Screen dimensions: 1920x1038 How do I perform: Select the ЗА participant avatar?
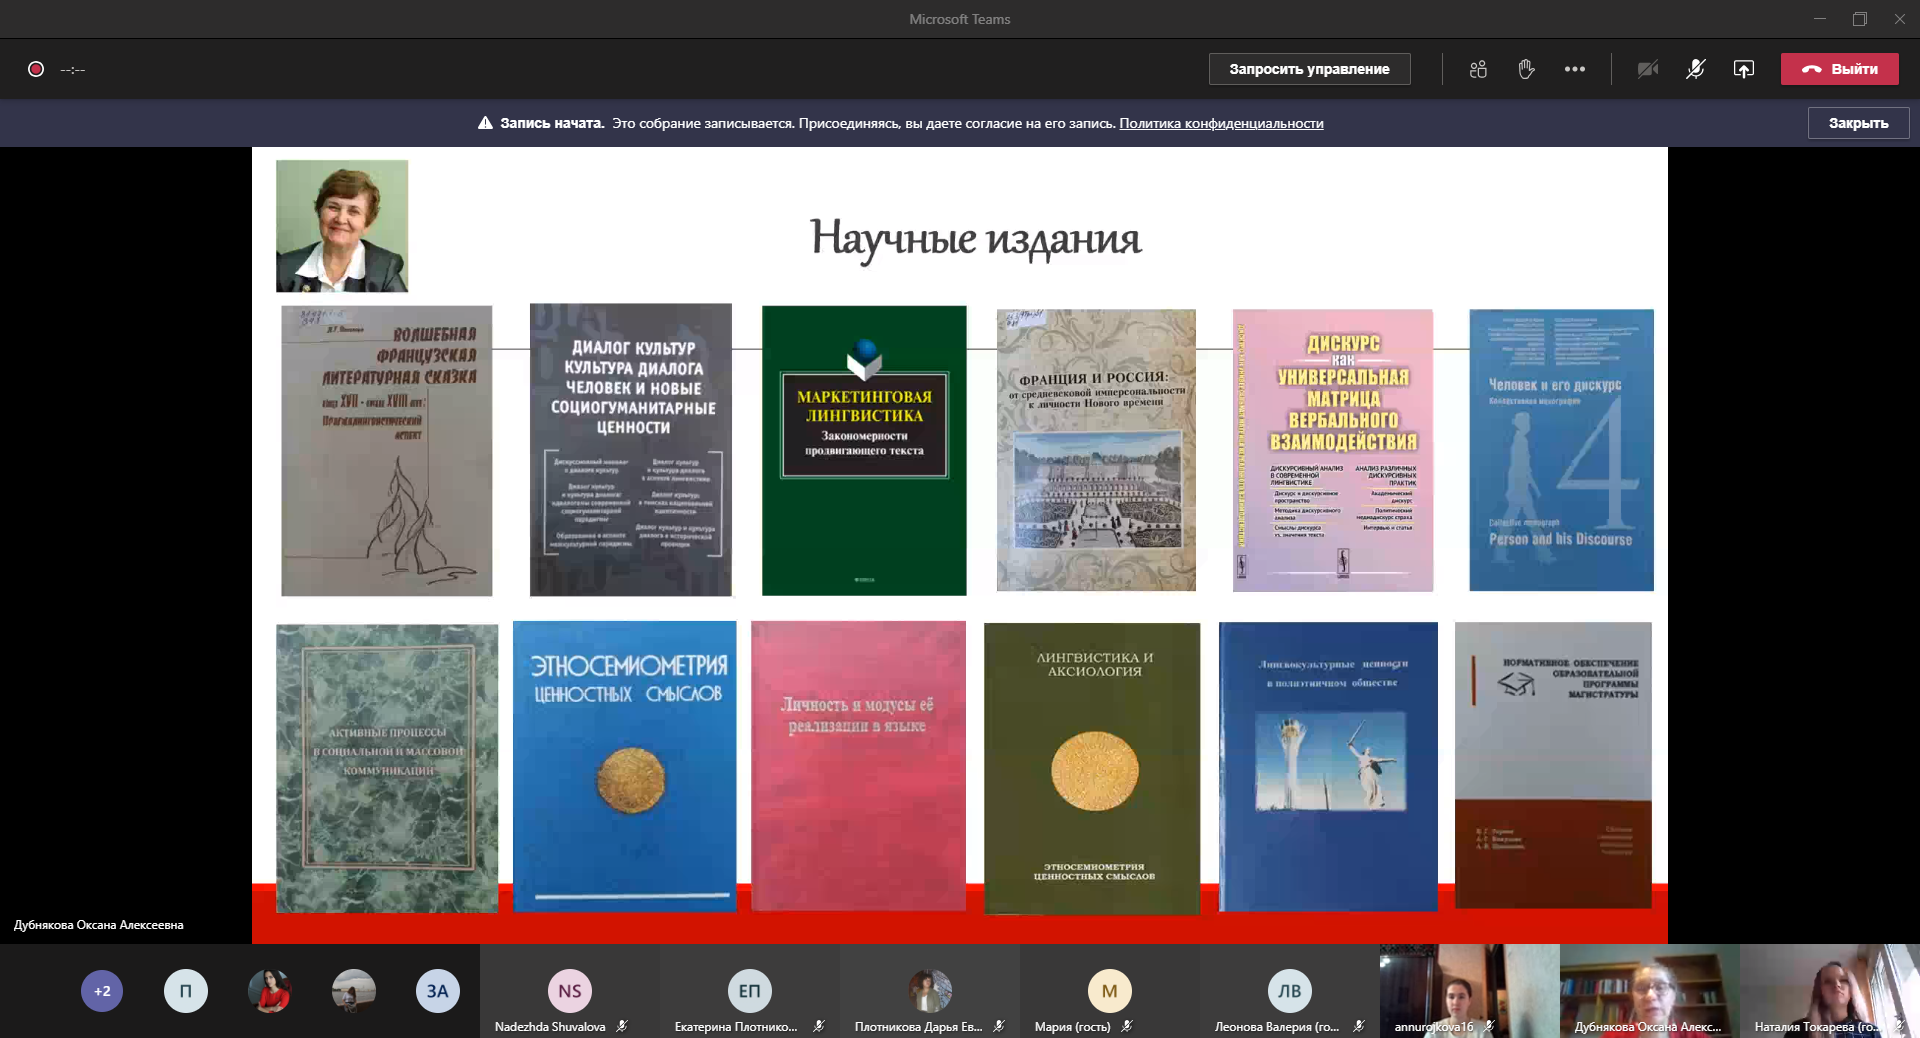pos(437,991)
